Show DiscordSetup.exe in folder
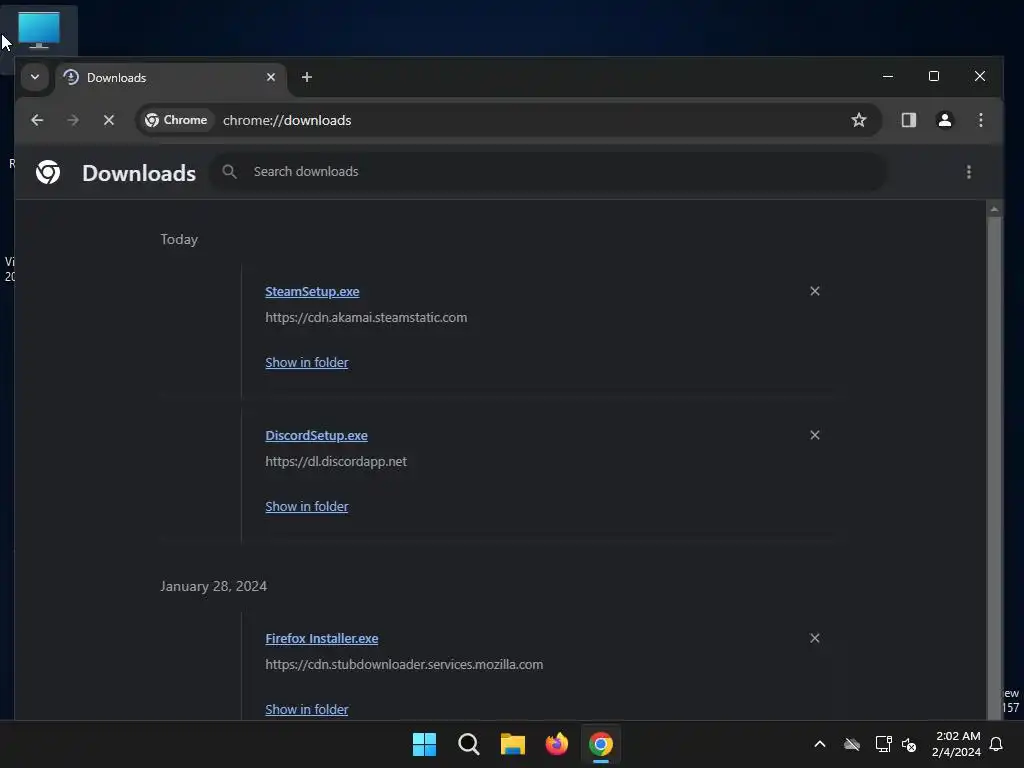Viewport: 1024px width, 768px height. click(x=306, y=506)
